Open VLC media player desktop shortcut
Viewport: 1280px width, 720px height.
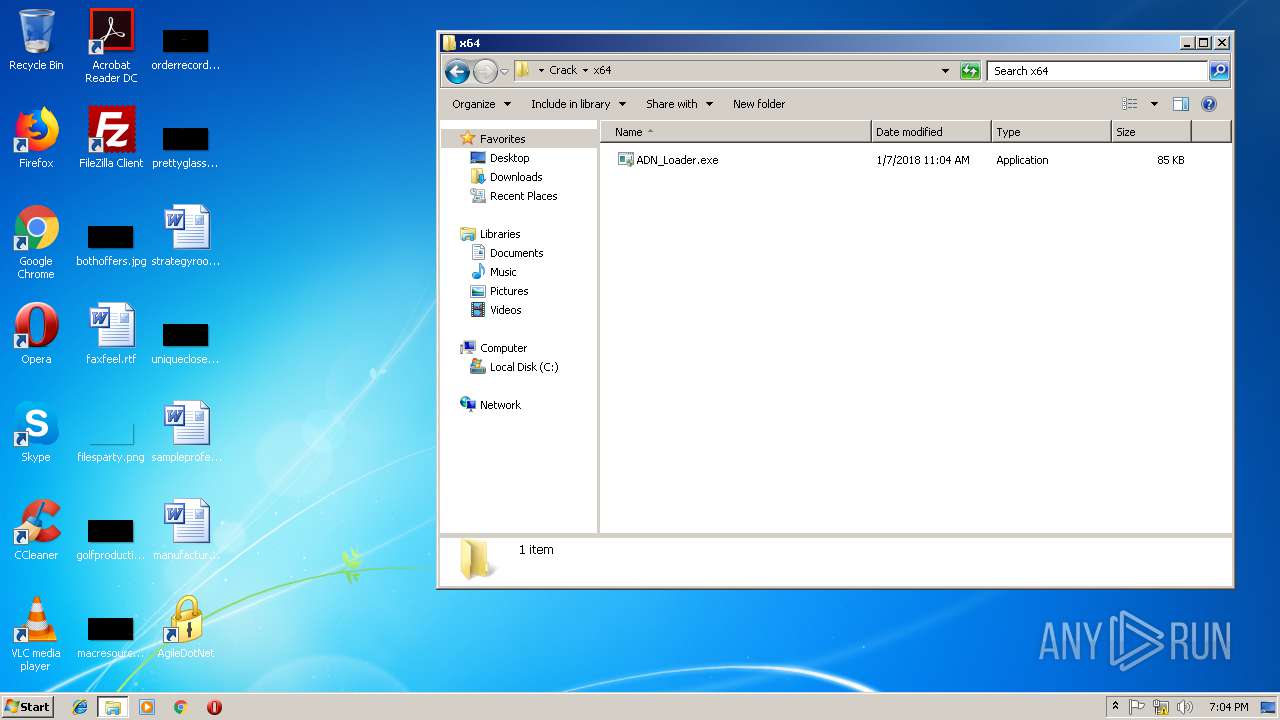[36, 634]
